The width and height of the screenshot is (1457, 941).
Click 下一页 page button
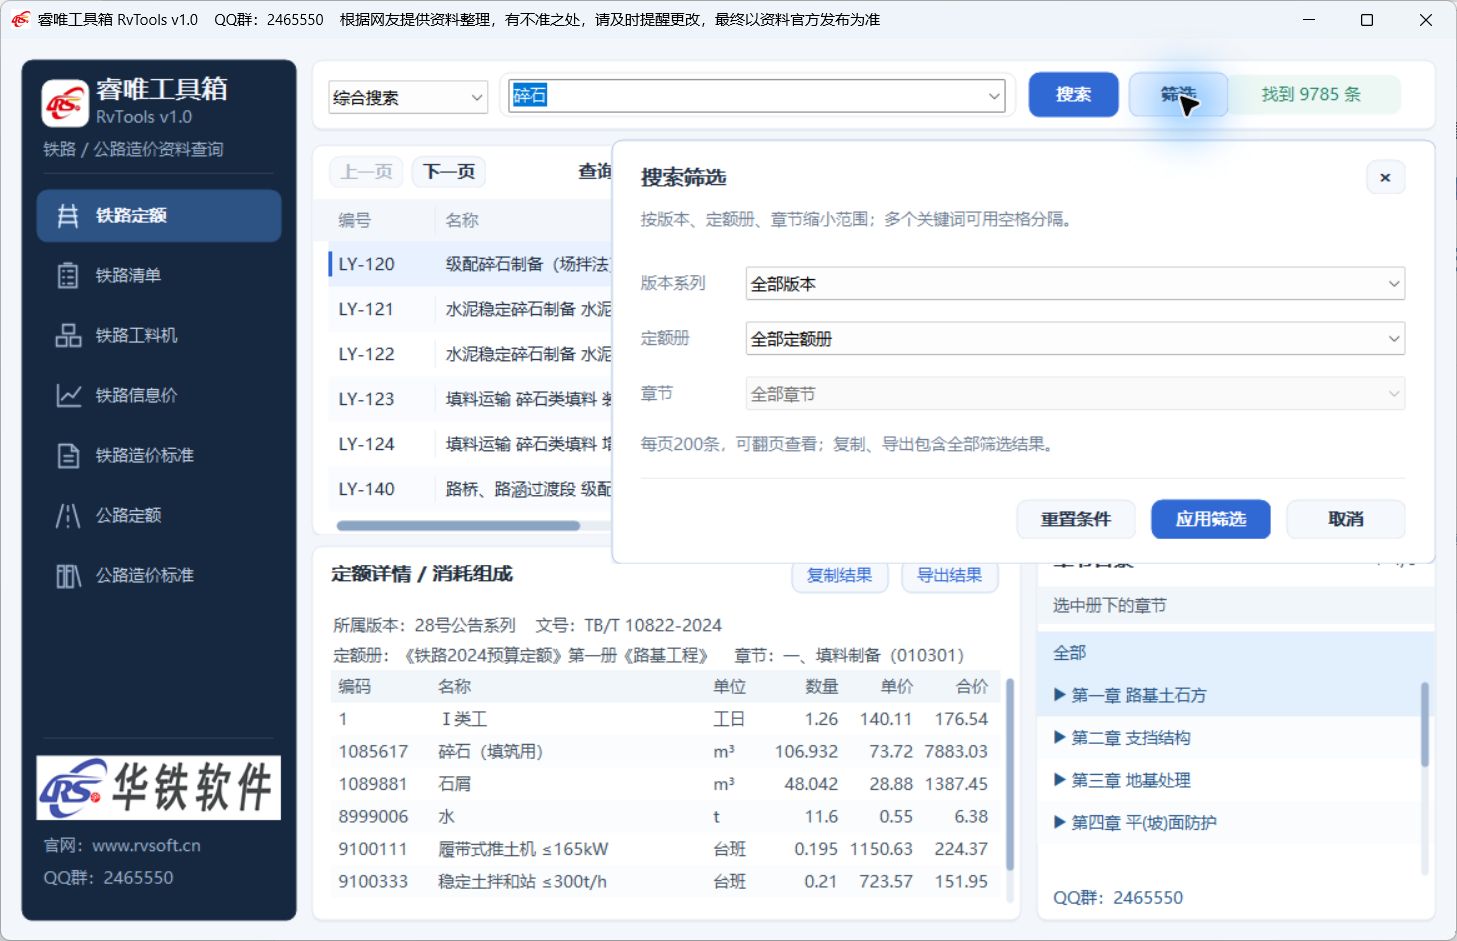tap(449, 172)
